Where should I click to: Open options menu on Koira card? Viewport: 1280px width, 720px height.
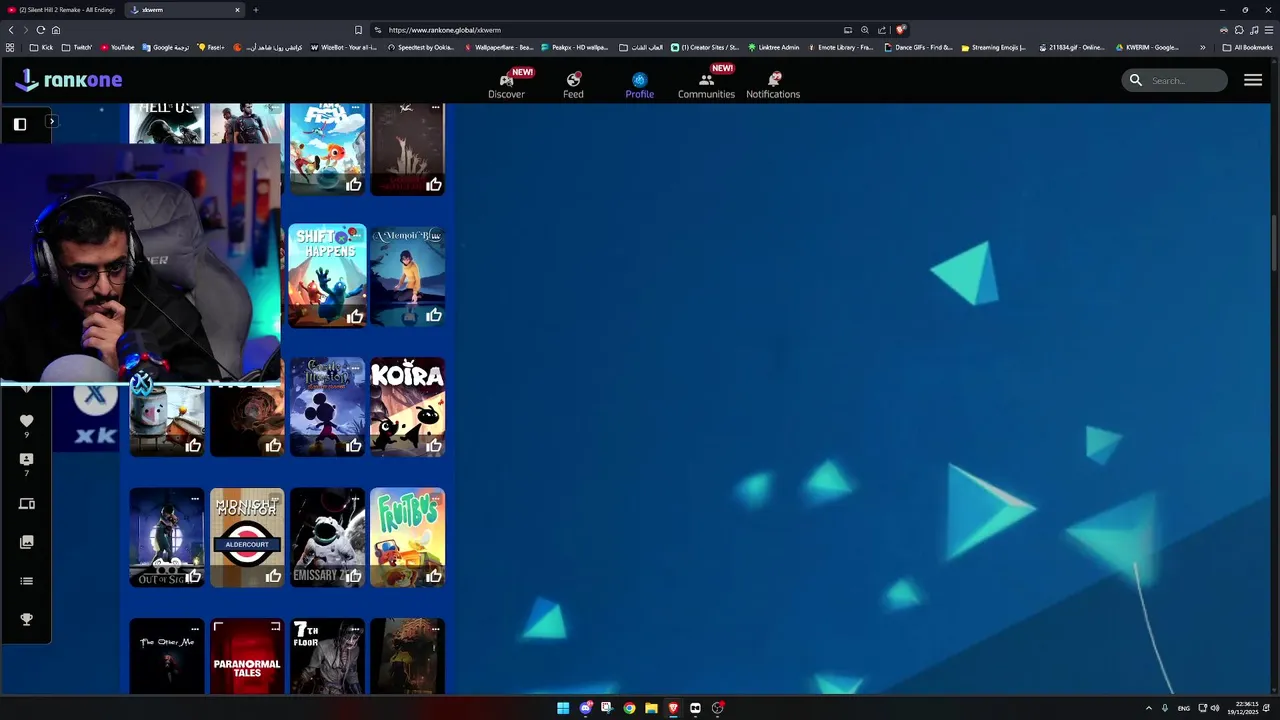click(x=435, y=368)
